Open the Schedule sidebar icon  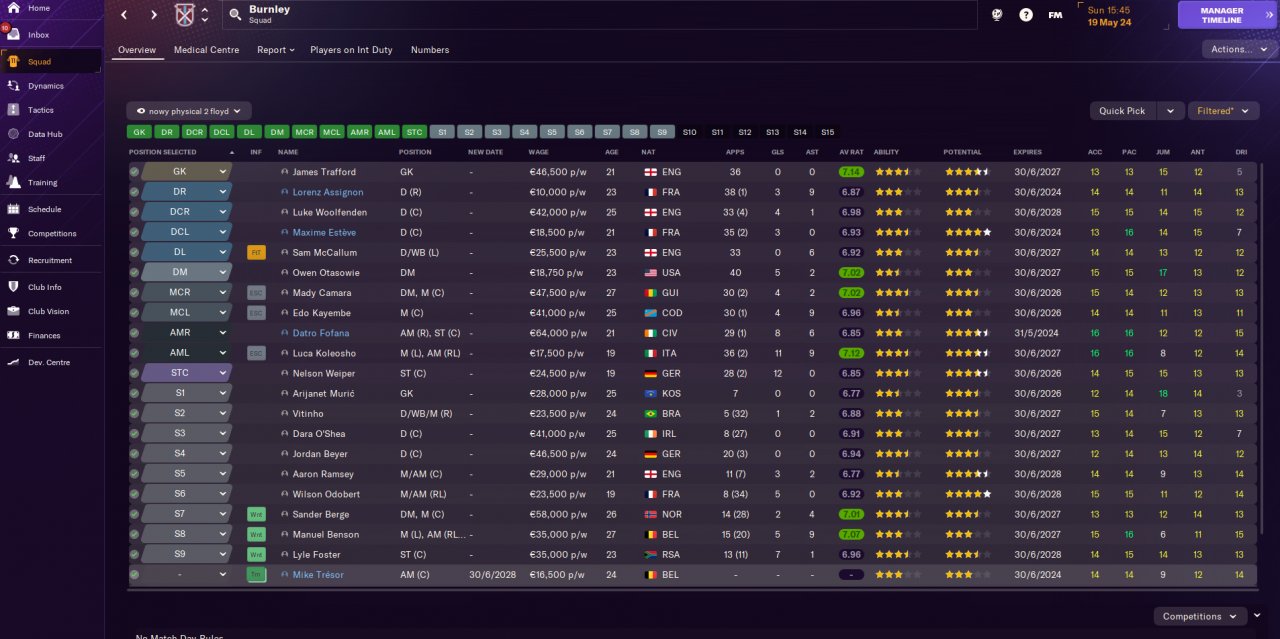coord(13,209)
